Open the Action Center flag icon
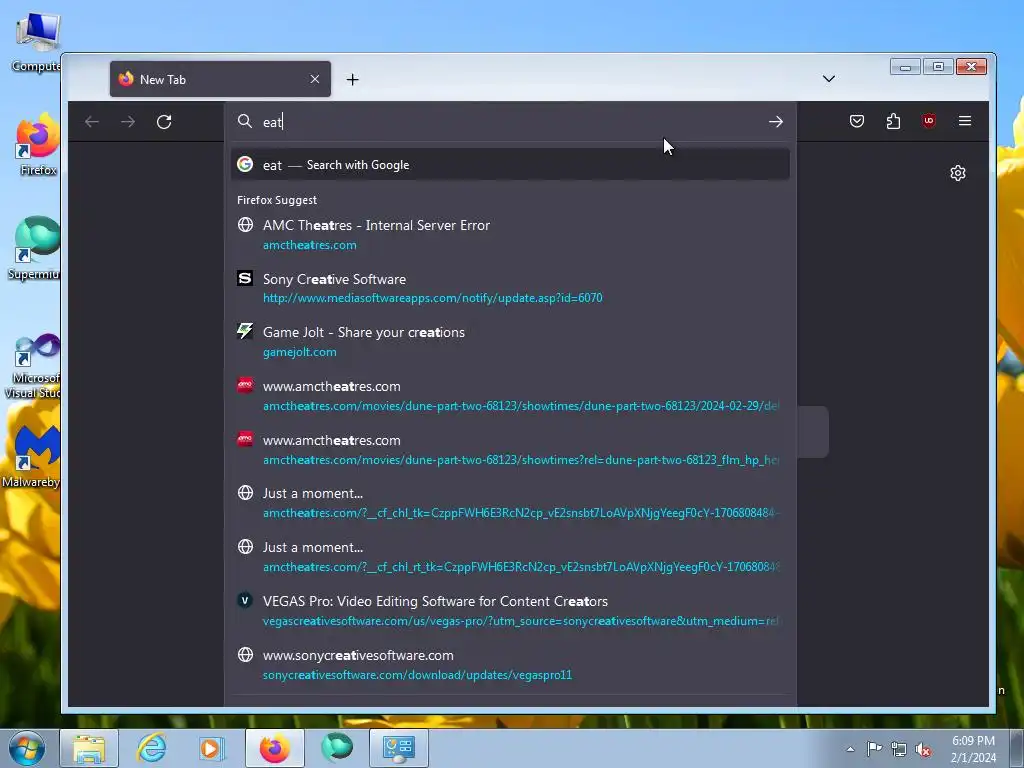This screenshot has width=1024, height=768. [x=874, y=749]
